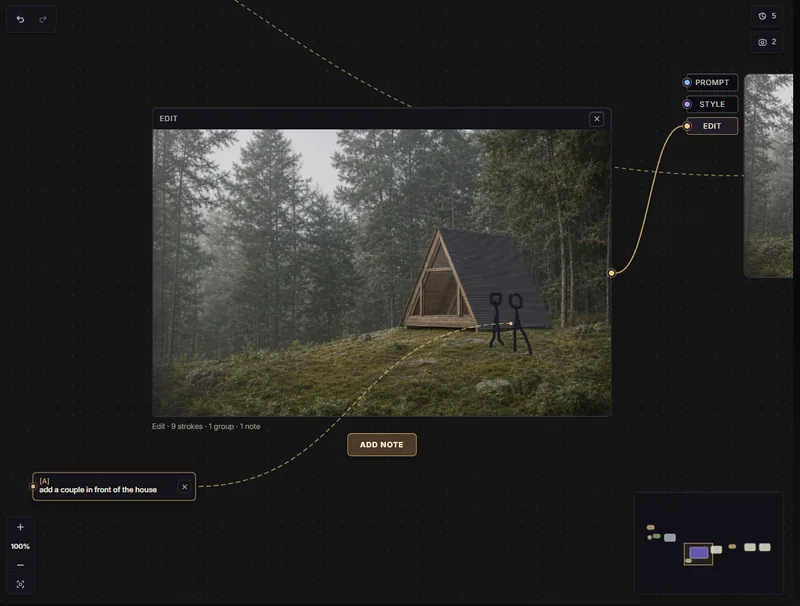This screenshot has height=606, width=800.
Task: Click the yellow output port on the image
Action: tap(611, 273)
